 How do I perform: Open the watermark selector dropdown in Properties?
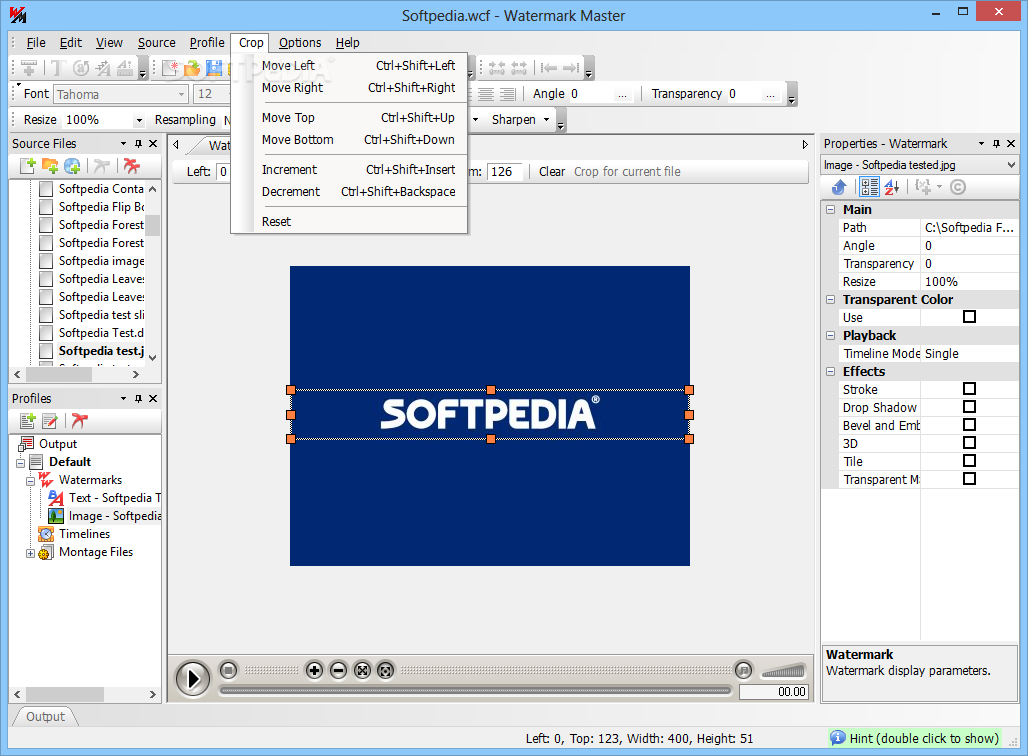pos(1010,165)
